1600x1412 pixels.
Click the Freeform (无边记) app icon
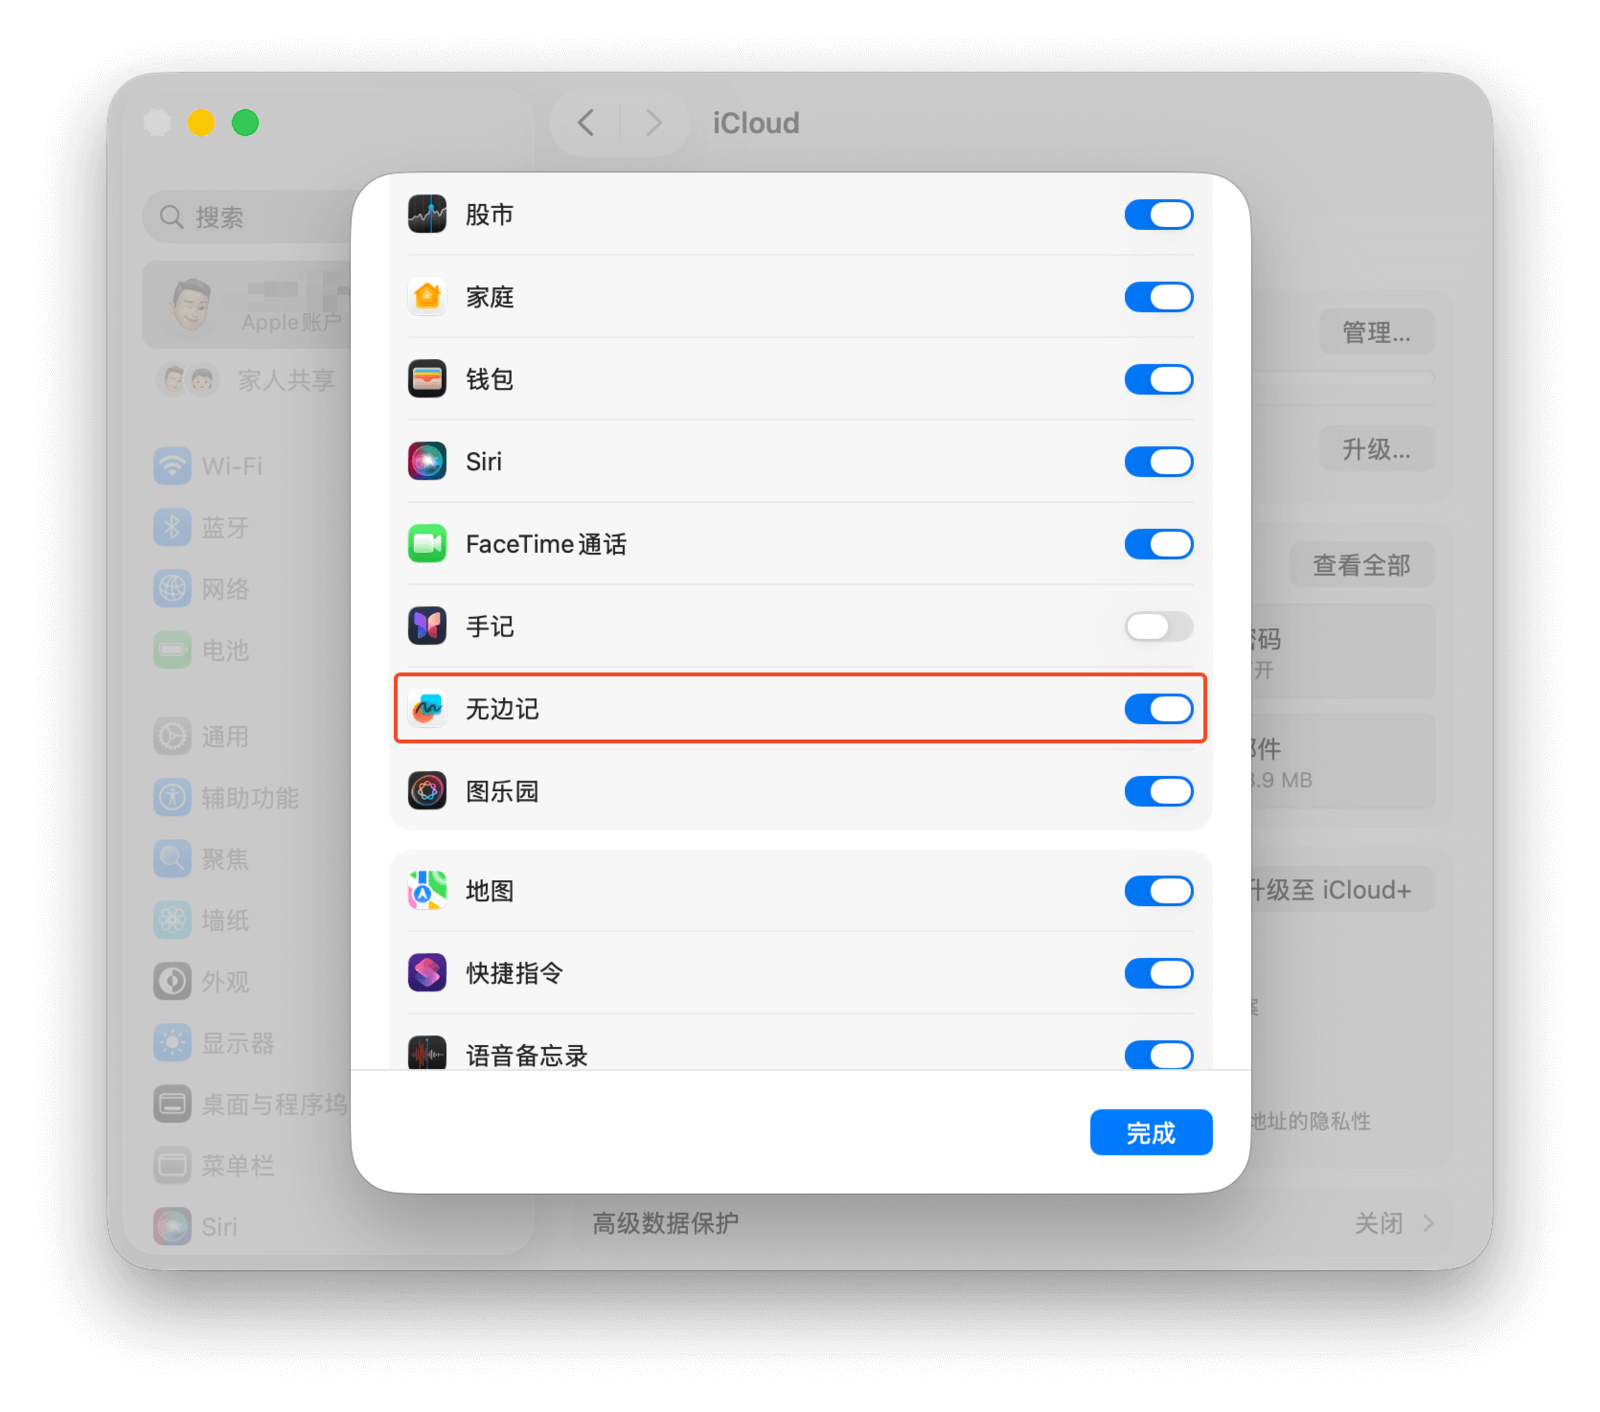(427, 708)
